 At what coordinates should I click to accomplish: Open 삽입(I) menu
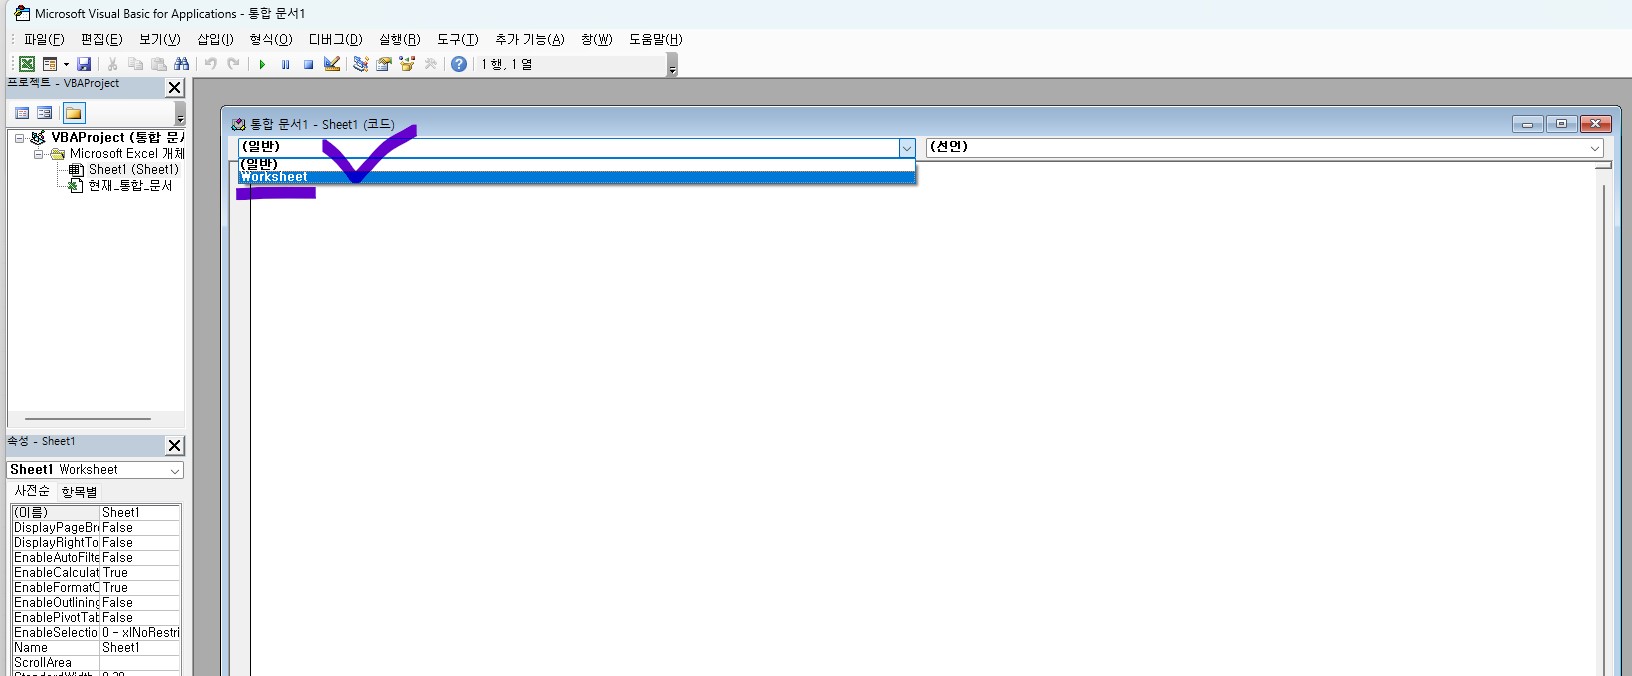point(215,39)
